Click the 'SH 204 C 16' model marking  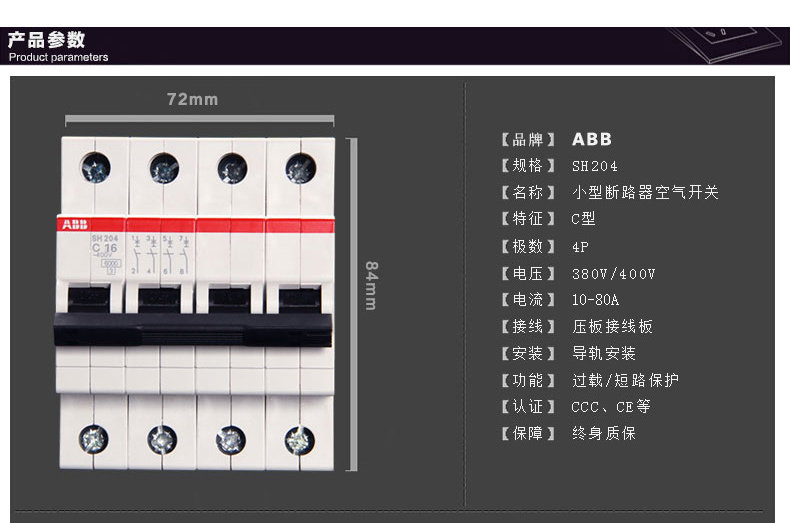pos(104,243)
